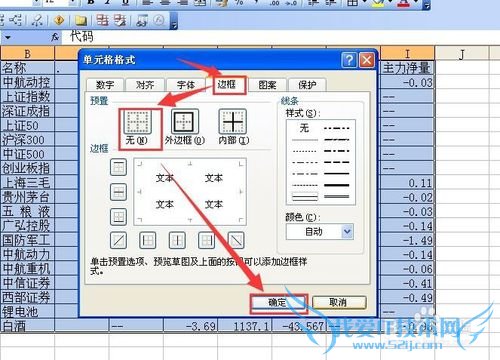Click the red table with checkmark icon

pyautogui.click(x=120, y=20)
